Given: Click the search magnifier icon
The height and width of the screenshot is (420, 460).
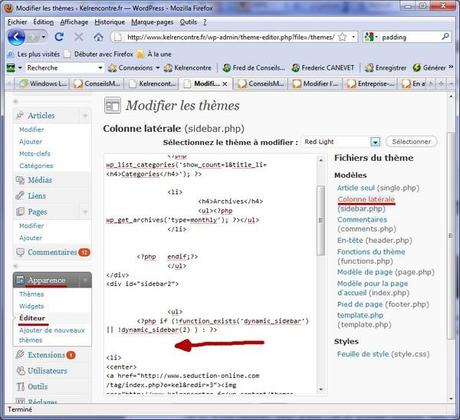Looking at the screenshot, I should pos(445,37).
